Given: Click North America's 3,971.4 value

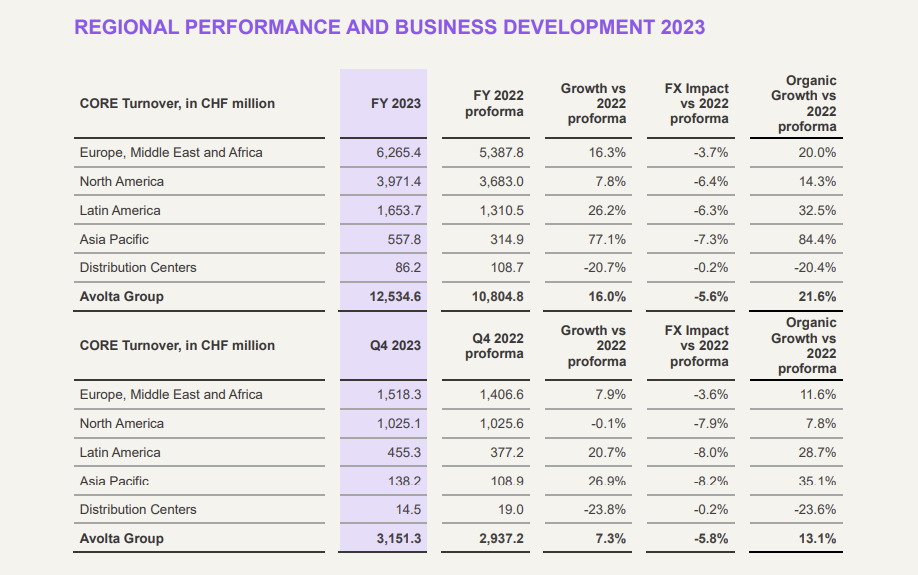Looking at the screenshot, I should point(399,182).
